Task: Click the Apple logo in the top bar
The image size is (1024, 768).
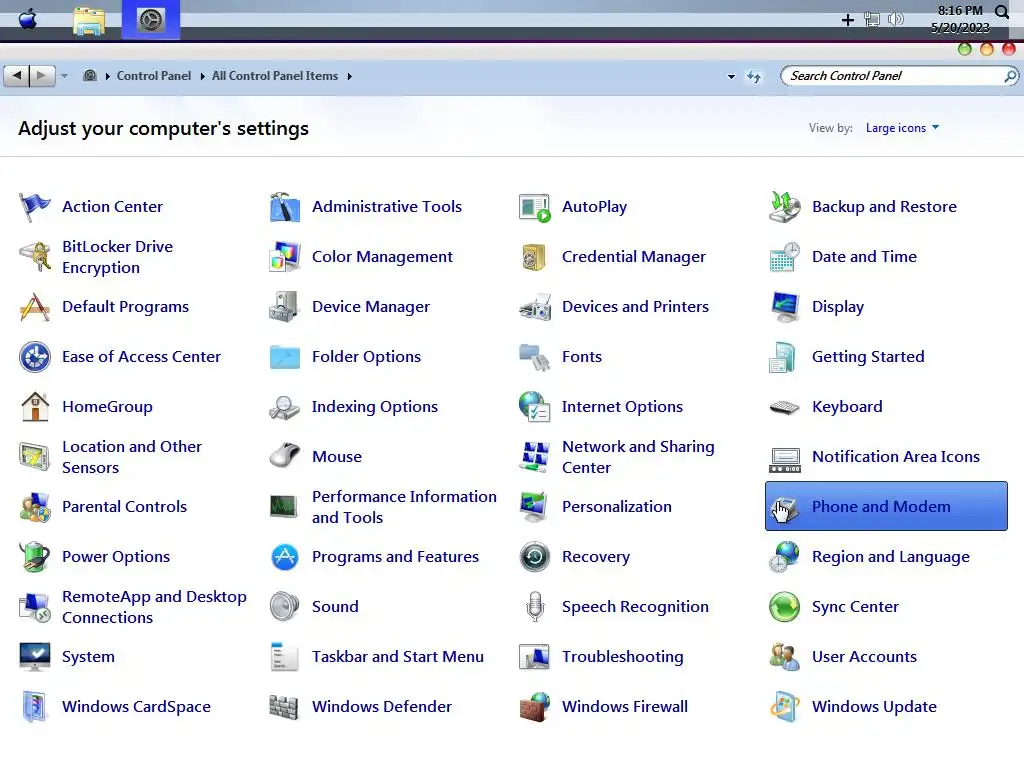Action: (x=28, y=20)
